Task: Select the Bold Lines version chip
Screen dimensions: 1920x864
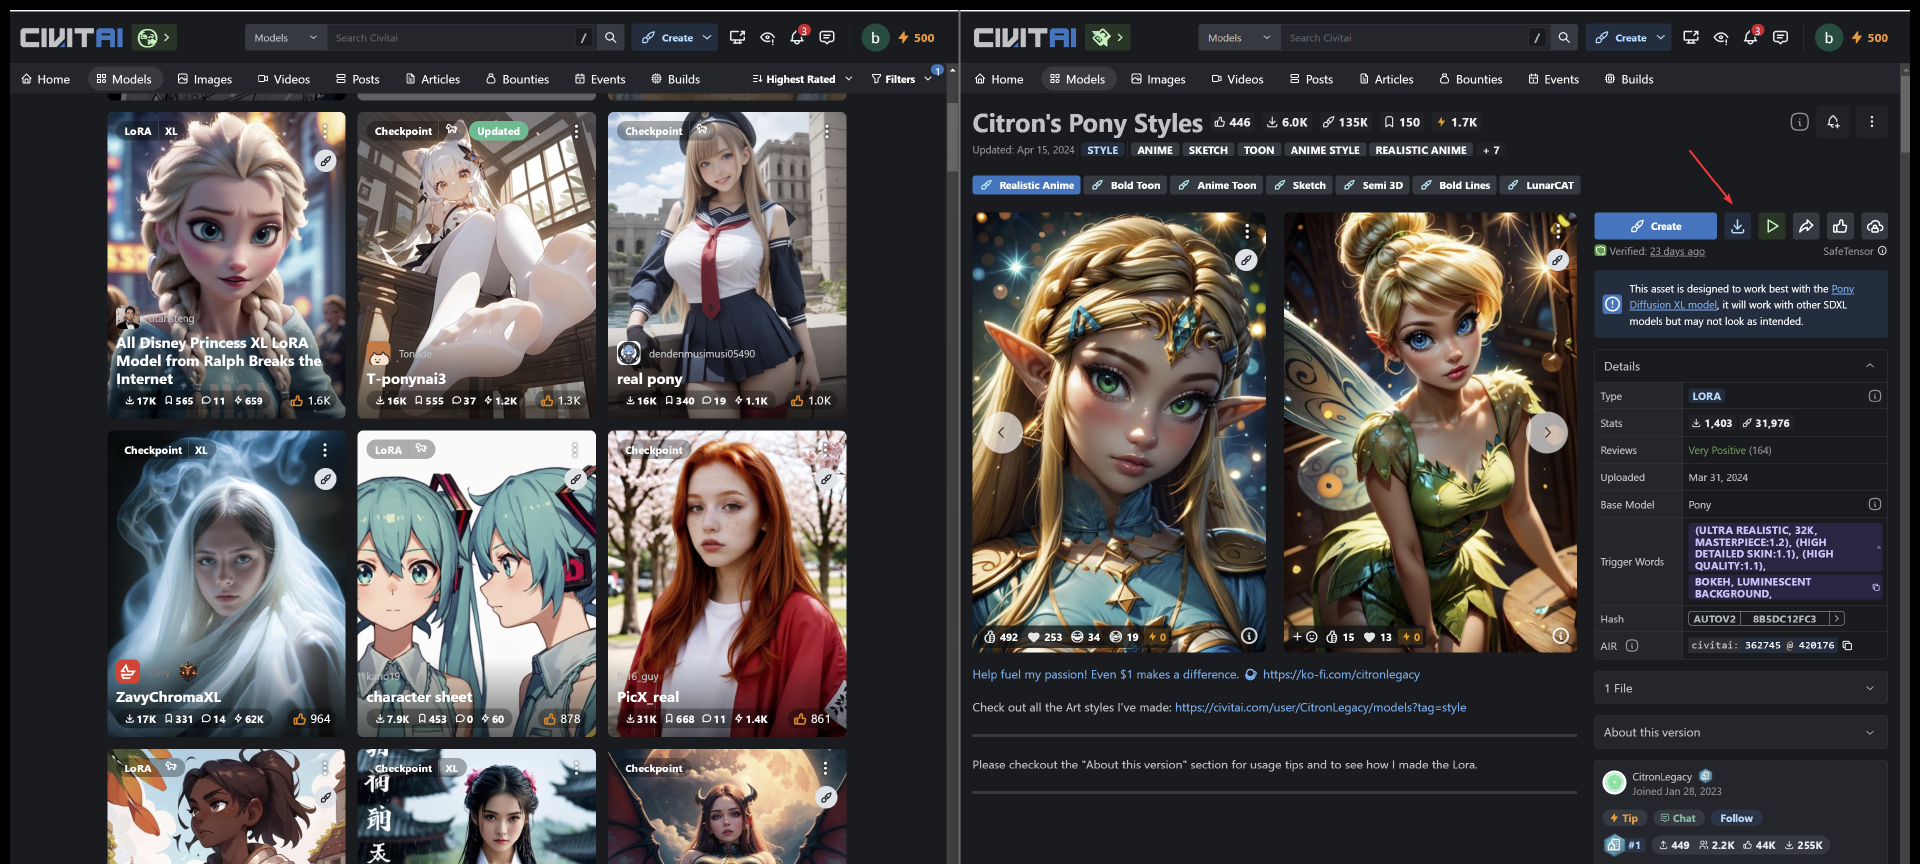Action: point(1455,185)
